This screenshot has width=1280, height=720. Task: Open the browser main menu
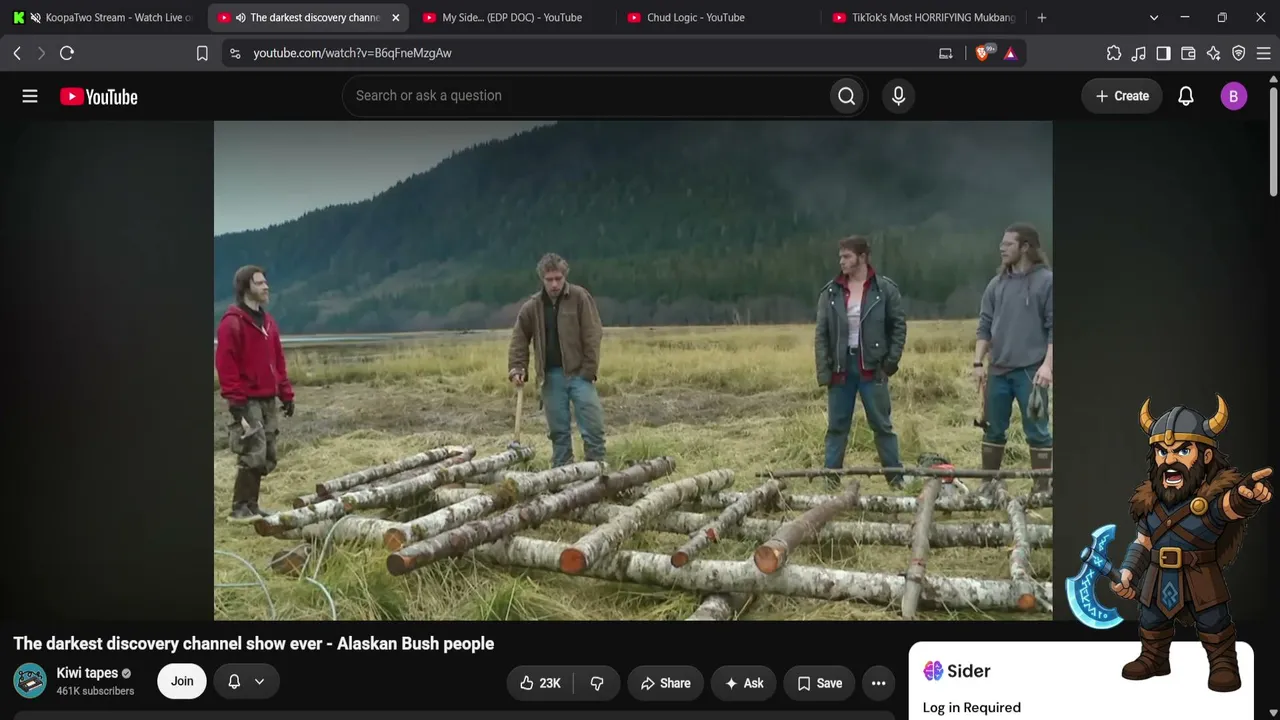(1263, 53)
